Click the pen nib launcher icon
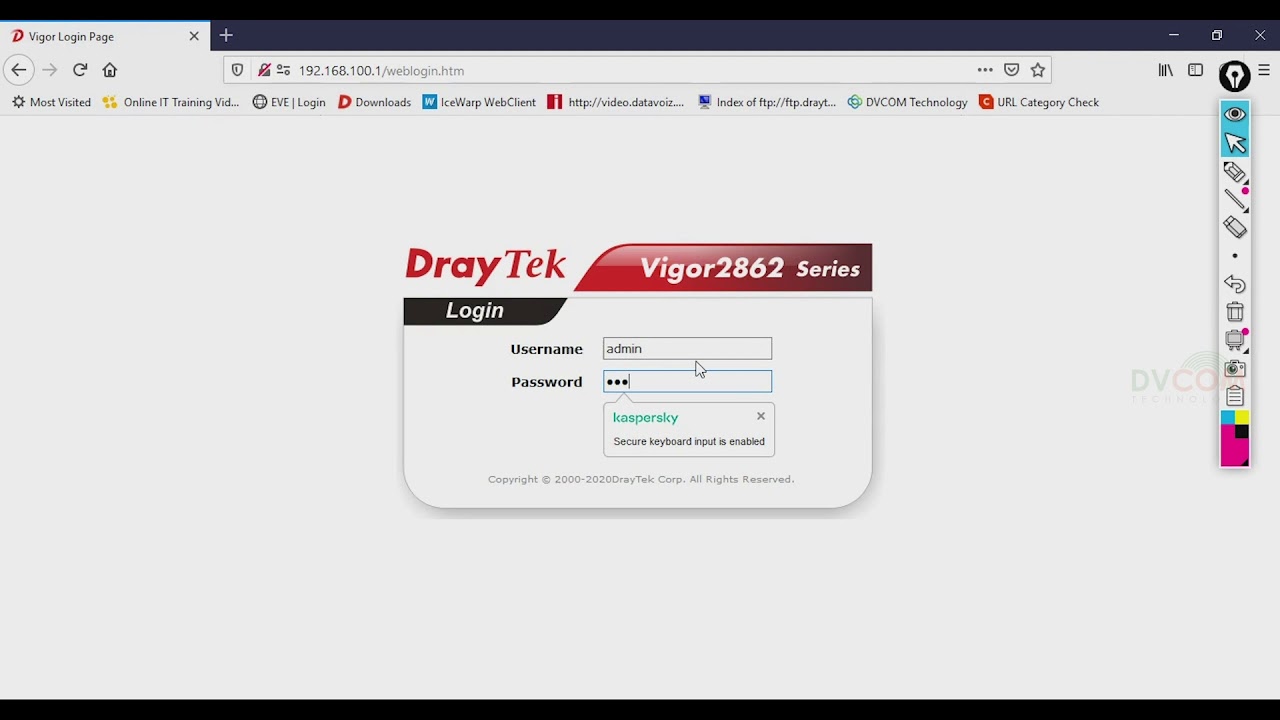The height and width of the screenshot is (720, 1280). pos(1235,75)
